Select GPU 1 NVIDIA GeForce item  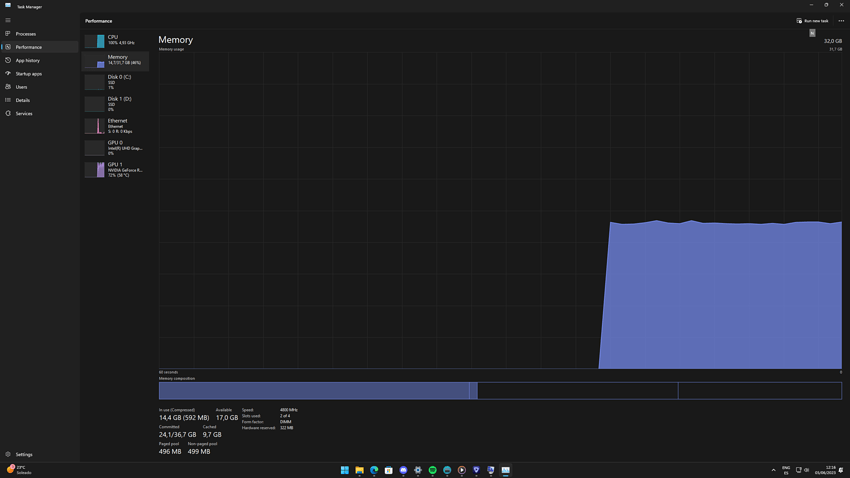tap(115, 170)
